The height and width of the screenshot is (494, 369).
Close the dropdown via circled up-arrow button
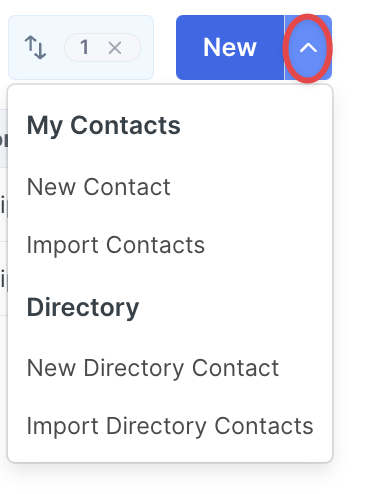(308, 48)
